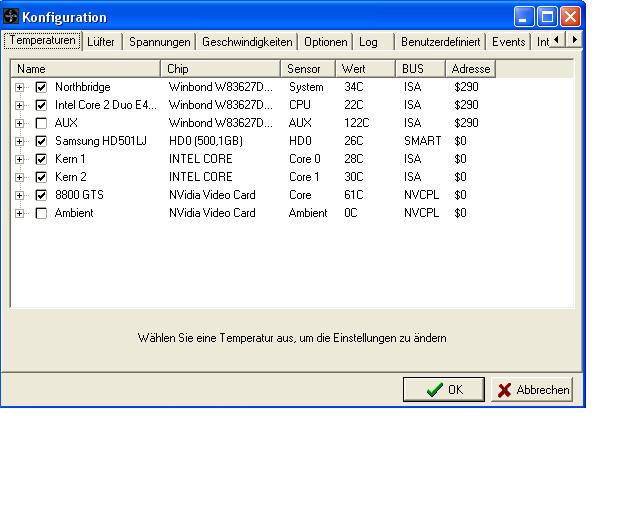The height and width of the screenshot is (512, 640).
Task: Select the Intel Core 2 Duo E4... row
Action: pyautogui.click(x=106, y=105)
